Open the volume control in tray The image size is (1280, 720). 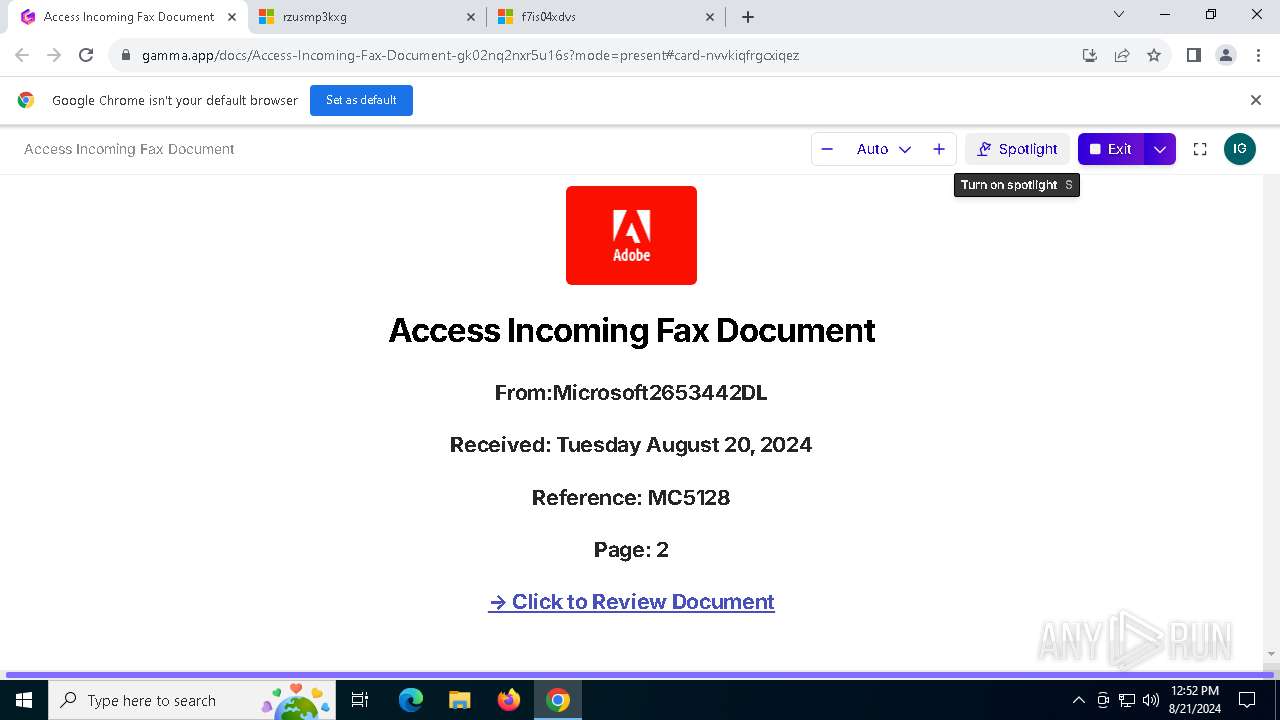pyautogui.click(x=1151, y=700)
